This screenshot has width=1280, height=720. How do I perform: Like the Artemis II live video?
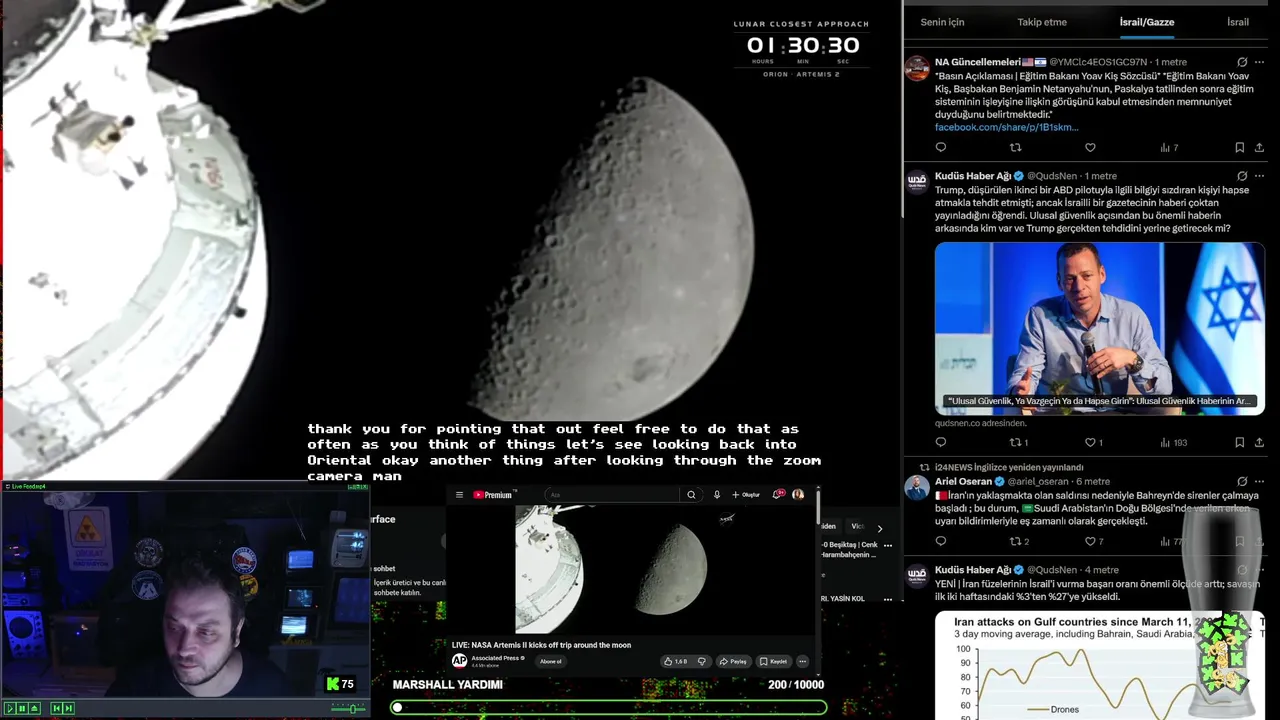(x=675, y=661)
